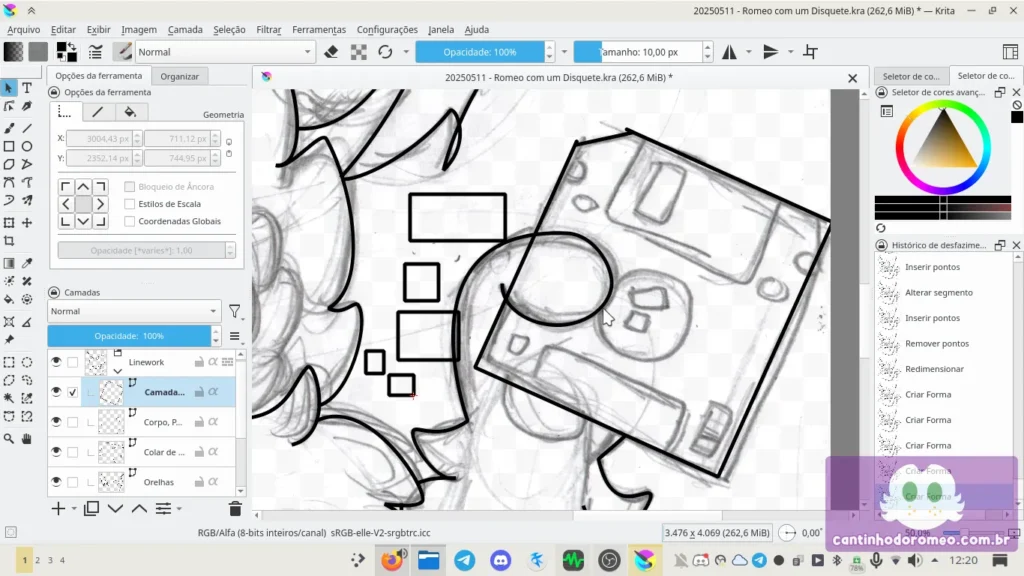Viewport: 1024px width, 576px height.
Task: Enable Bloqueio de Âncora checkbox
Action: point(129,187)
